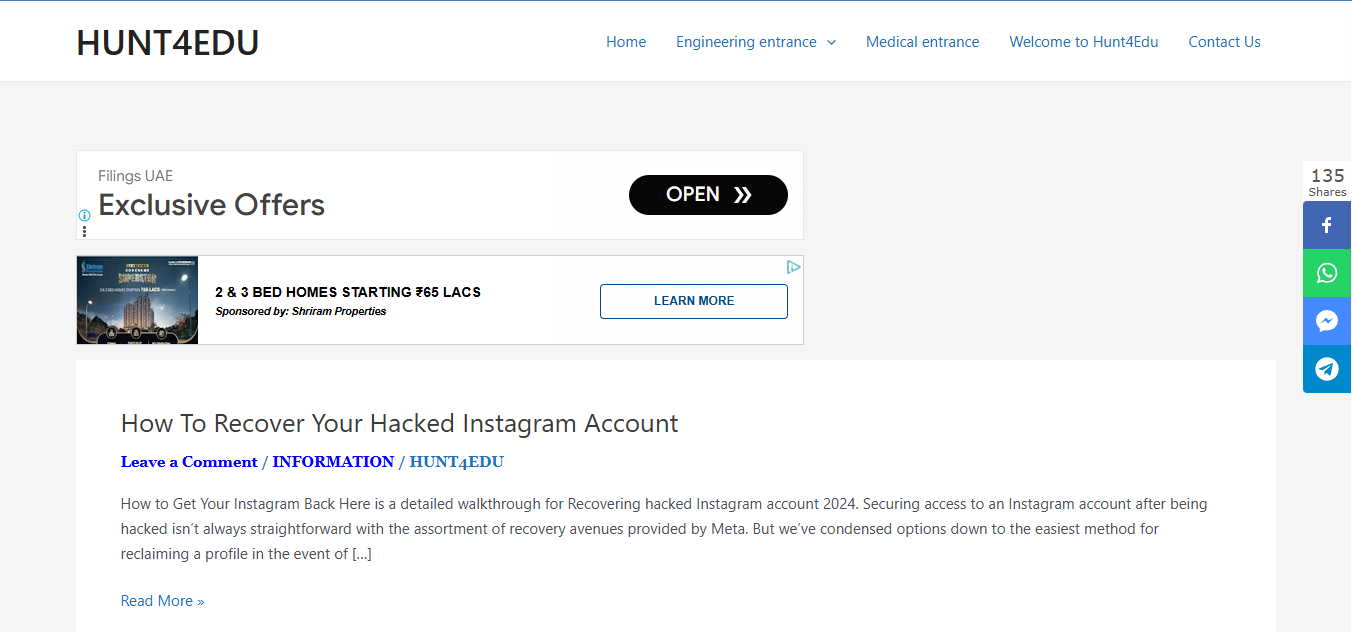This screenshot has height=632, width=1352.
Task: Share the page on Facebook
Action: tap(1327, 225)
